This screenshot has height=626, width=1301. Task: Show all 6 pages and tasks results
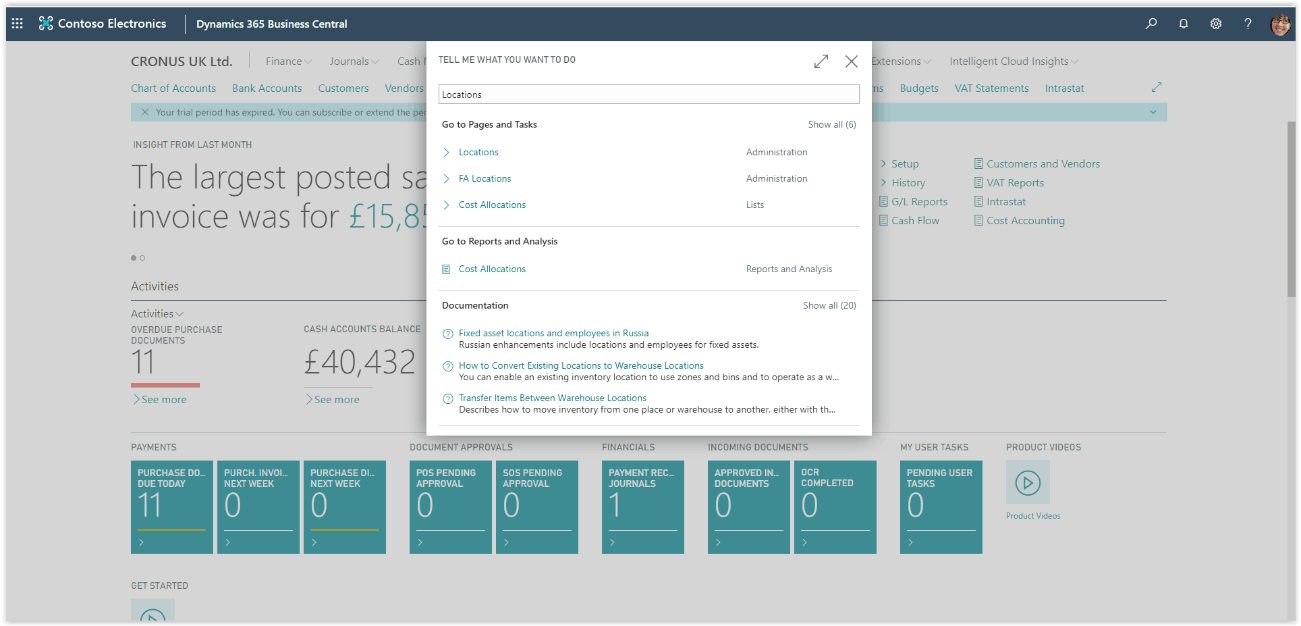point(832,125)
